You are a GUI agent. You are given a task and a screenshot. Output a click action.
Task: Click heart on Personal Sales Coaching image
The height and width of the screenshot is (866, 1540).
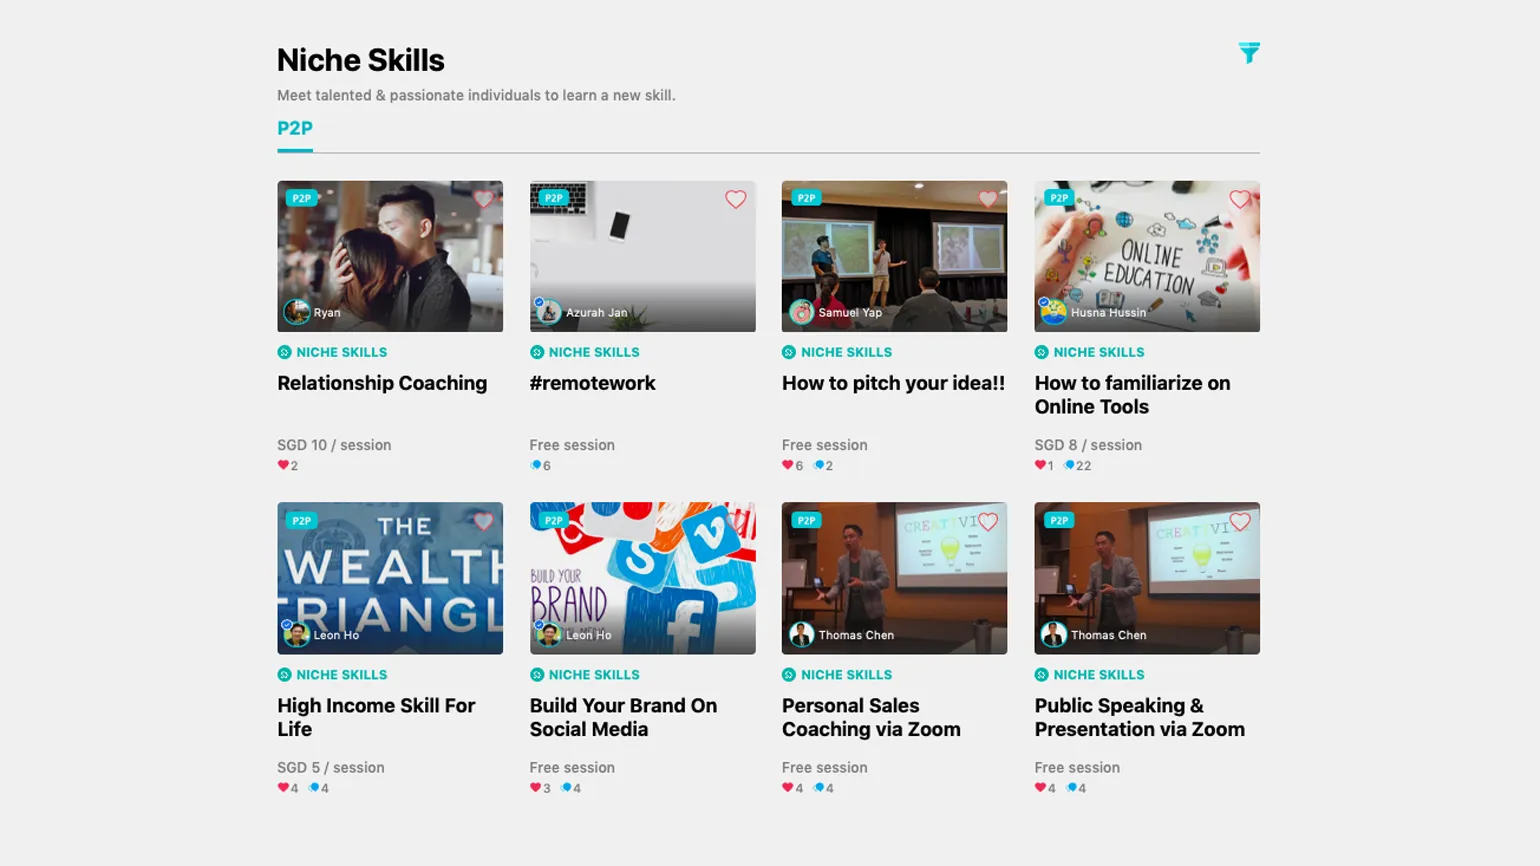tap(988, 521)
